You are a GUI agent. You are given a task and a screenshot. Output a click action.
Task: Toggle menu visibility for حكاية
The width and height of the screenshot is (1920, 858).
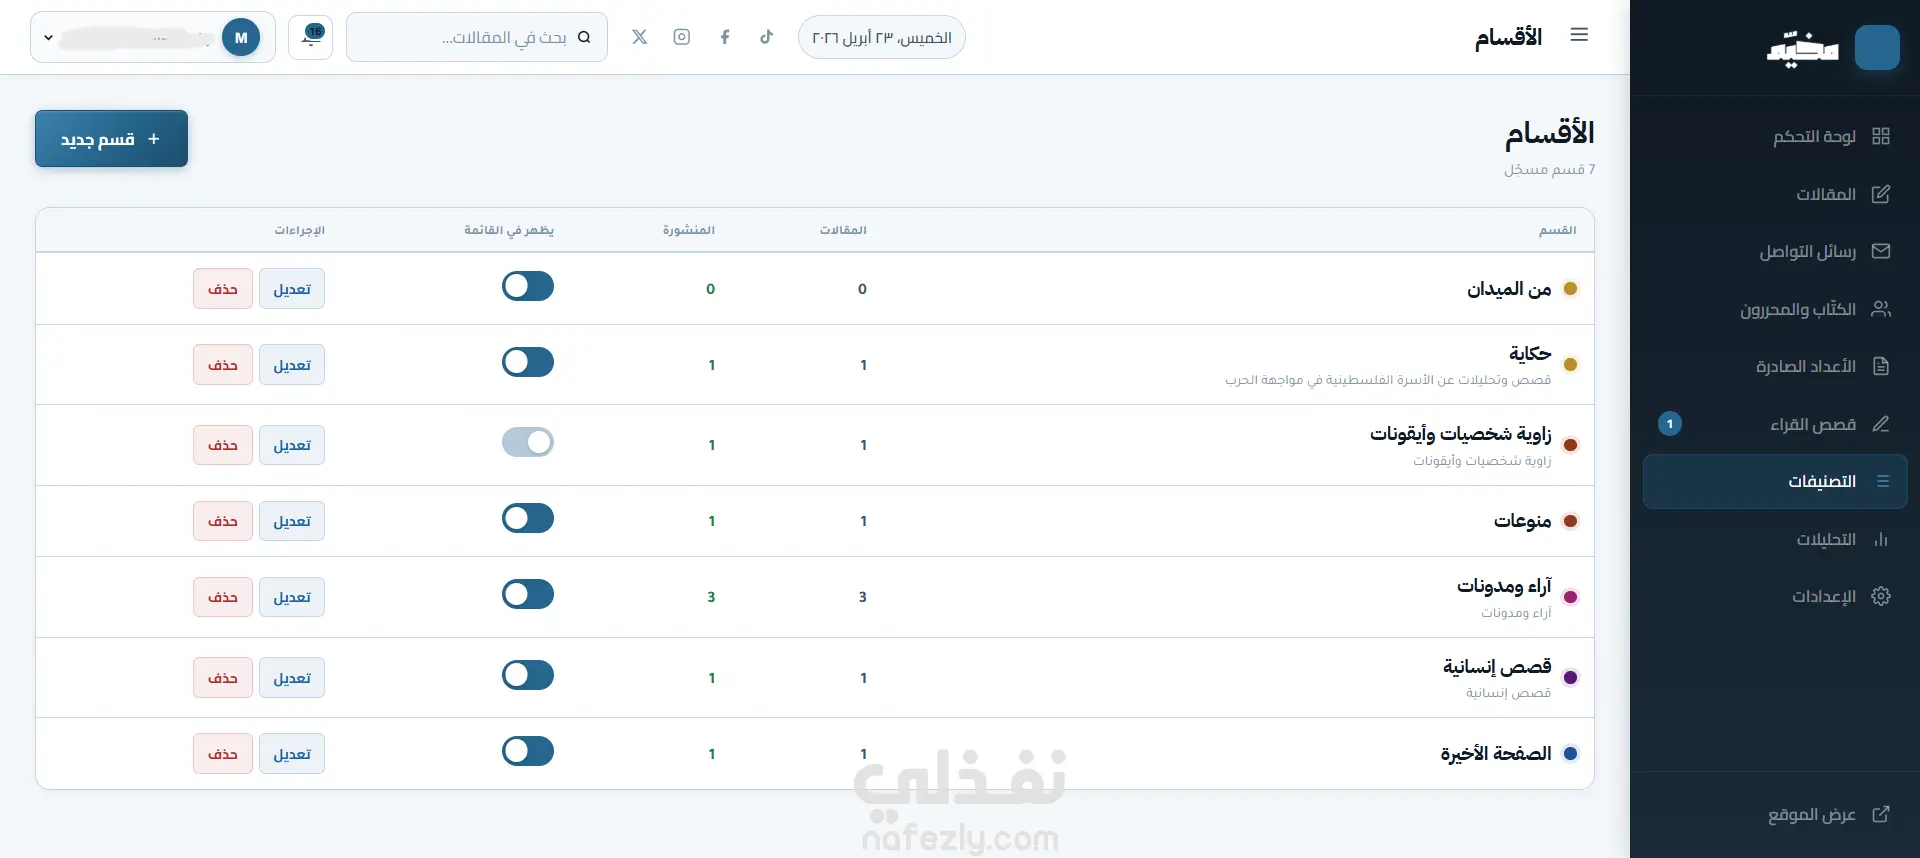[x=528, y=362]
